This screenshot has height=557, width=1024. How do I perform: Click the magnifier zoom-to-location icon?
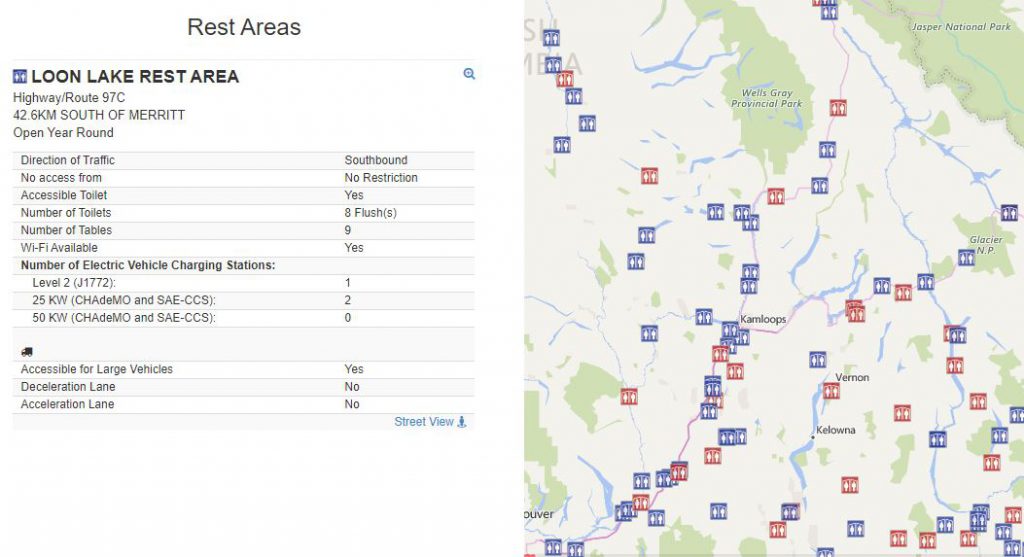click(469, 74)
